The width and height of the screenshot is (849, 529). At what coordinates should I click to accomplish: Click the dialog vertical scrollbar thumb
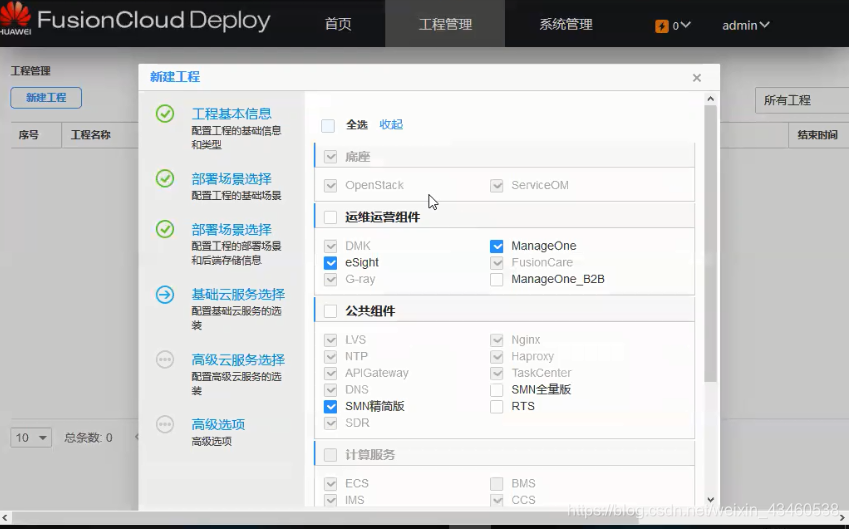[x=711, y=244]
